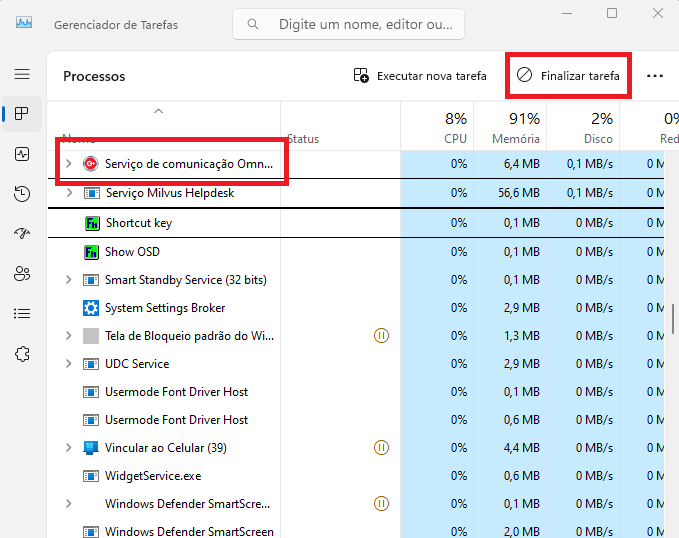Open the hamburger navigation menu
Viewport: 679px width, 538px height.
22,74
